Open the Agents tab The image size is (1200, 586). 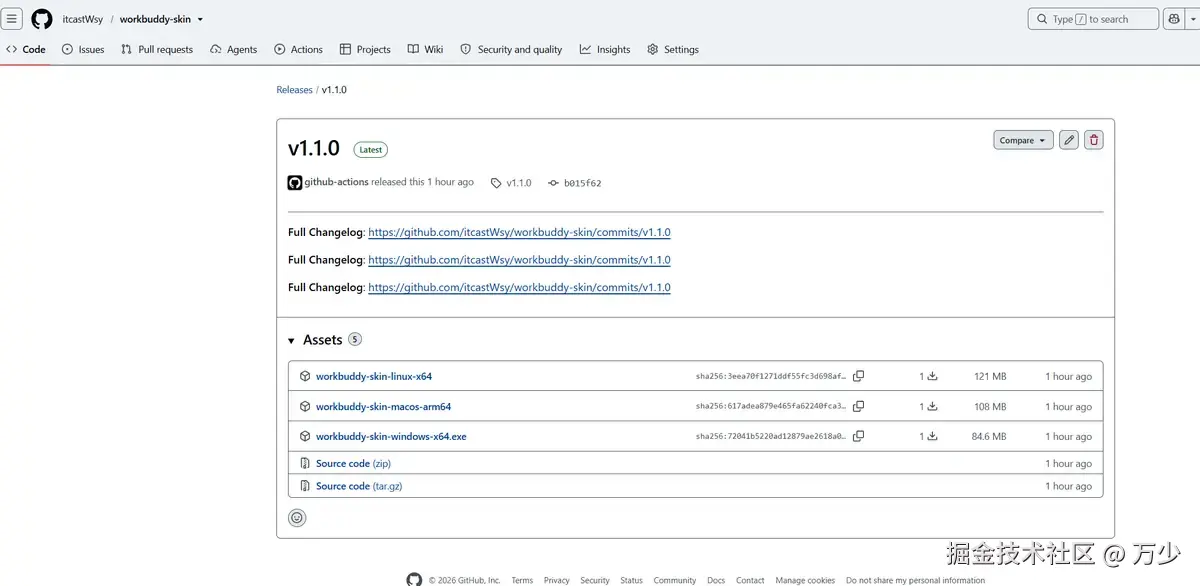click(233, 49)
